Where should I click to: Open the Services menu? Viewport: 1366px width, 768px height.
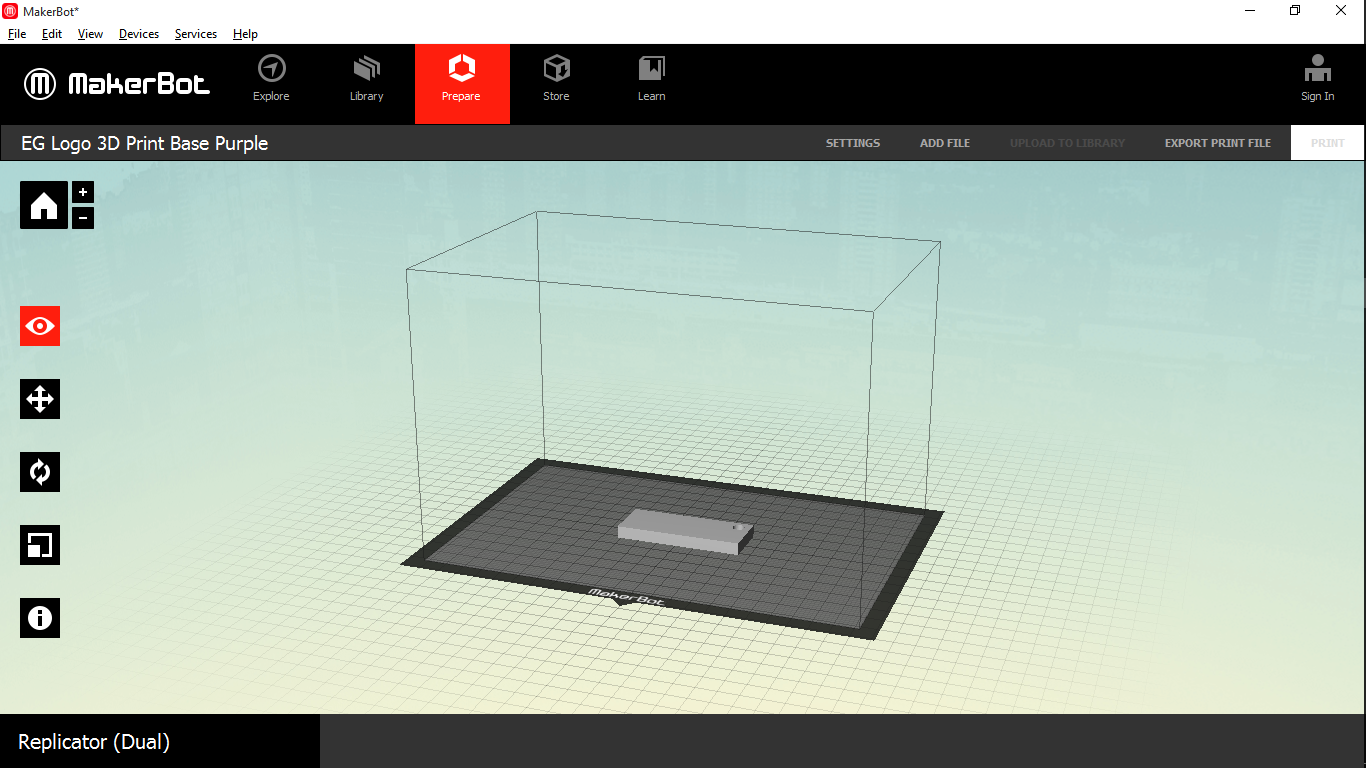tap(196, 34)
